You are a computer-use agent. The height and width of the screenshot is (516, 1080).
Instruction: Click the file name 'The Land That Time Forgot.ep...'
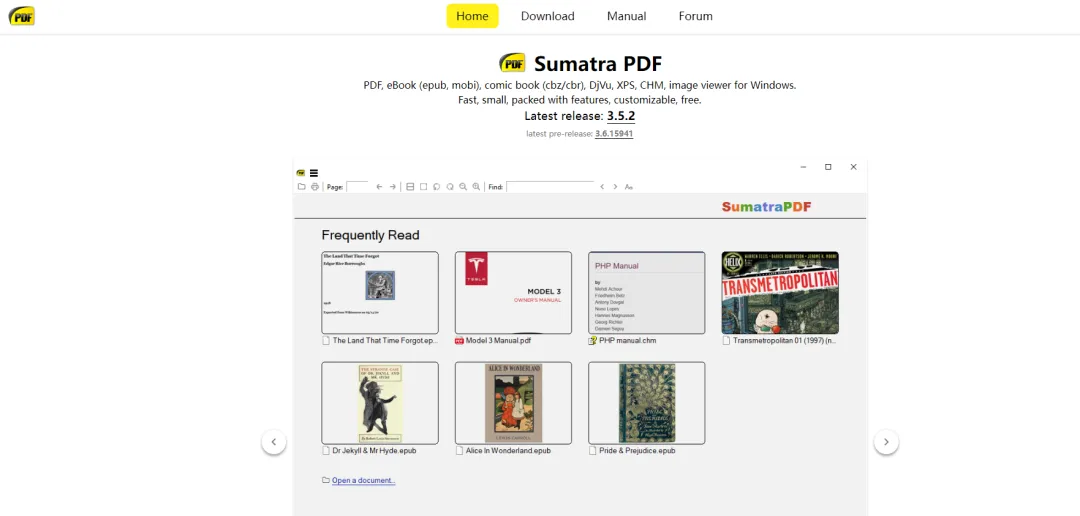pos(385,340)
